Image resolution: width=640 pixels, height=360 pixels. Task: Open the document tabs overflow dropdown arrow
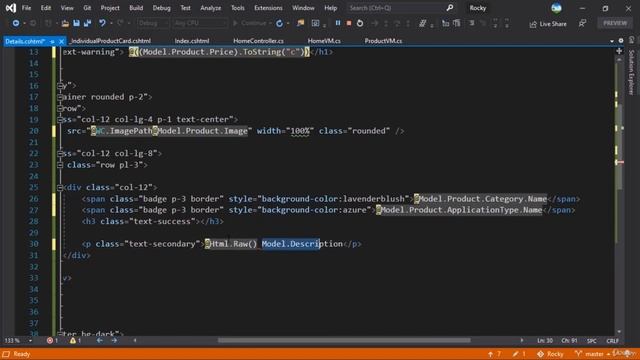(x=611, y=41)
